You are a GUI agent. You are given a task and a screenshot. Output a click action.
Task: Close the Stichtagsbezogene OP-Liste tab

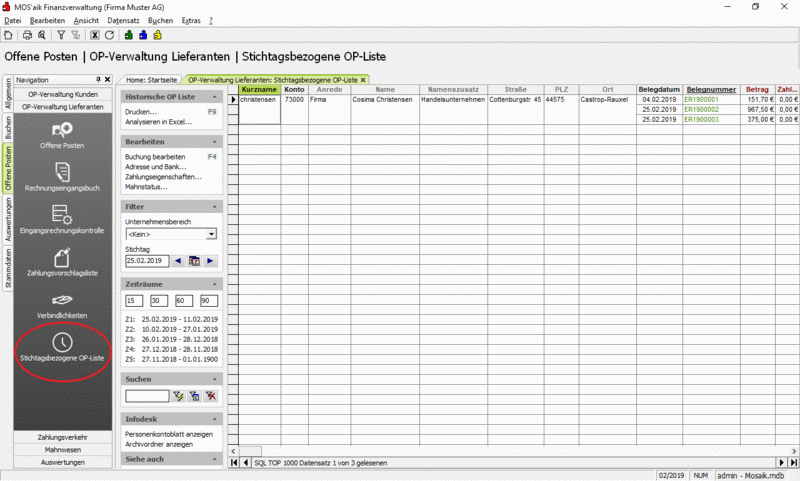pyautogui.click(x=363, y=80)
